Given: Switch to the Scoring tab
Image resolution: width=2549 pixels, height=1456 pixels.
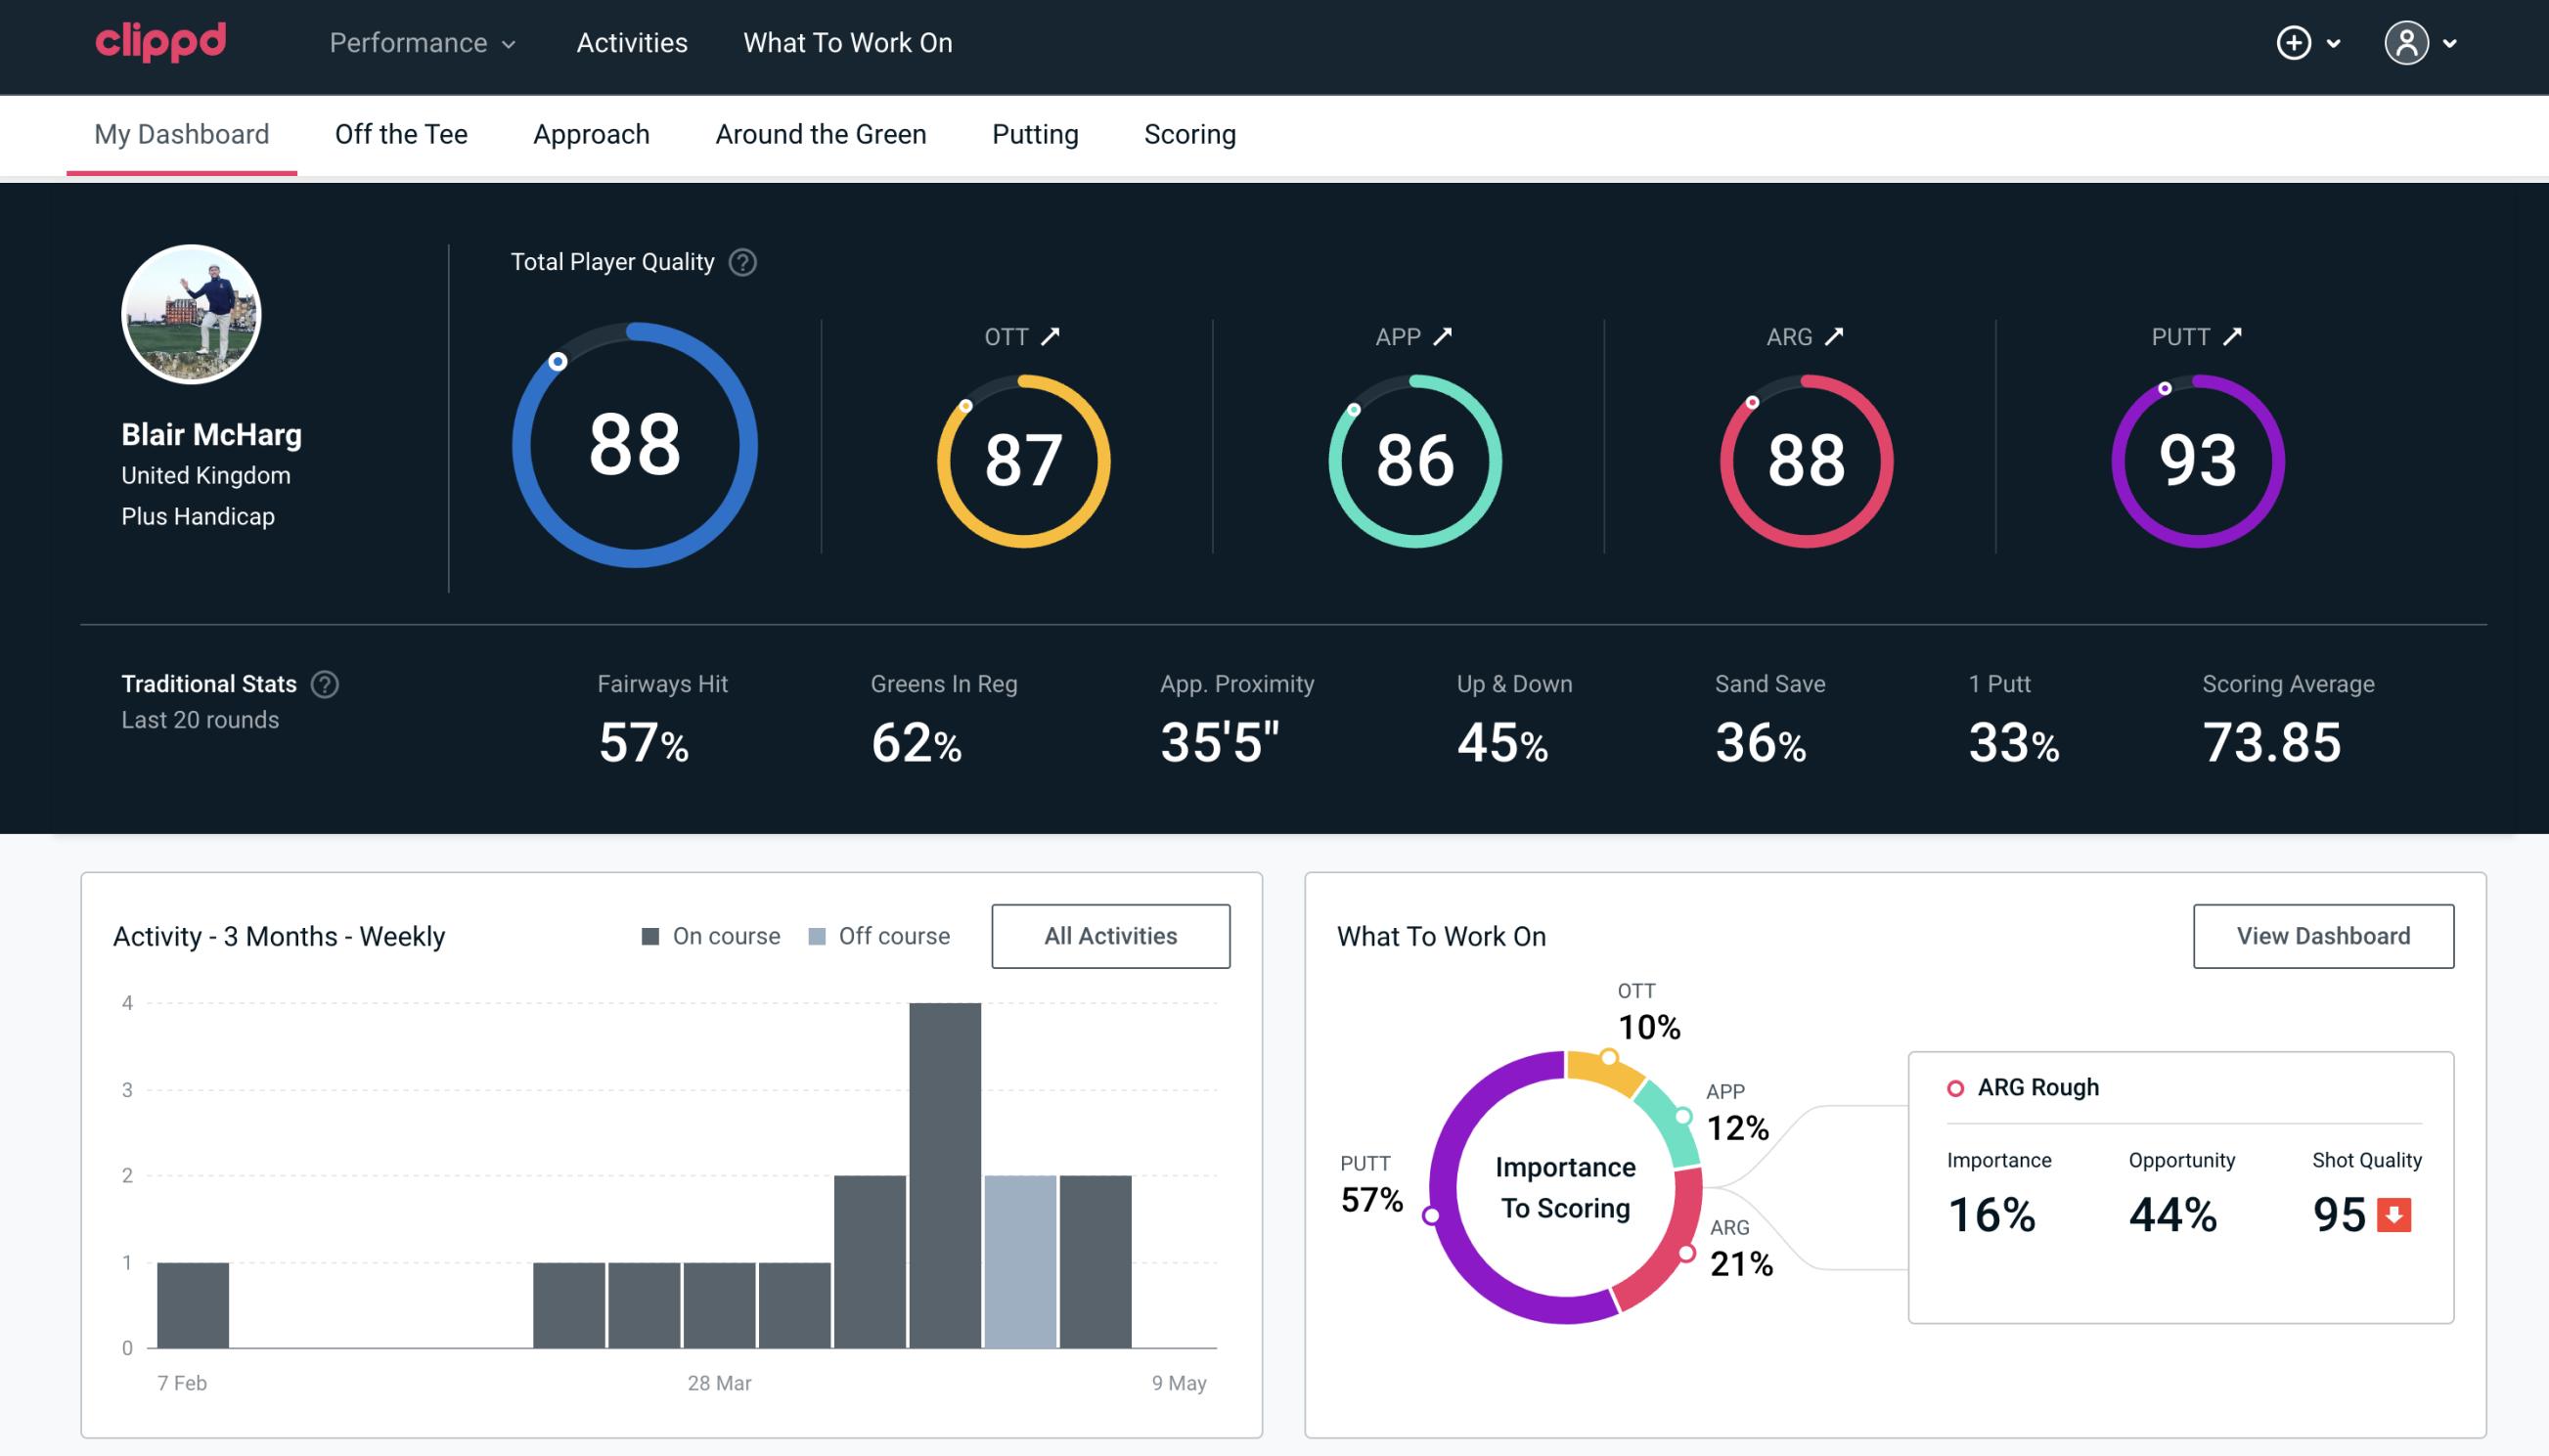Looking at the screenshot, I should pyautogui.click(x=1188, y=133).
